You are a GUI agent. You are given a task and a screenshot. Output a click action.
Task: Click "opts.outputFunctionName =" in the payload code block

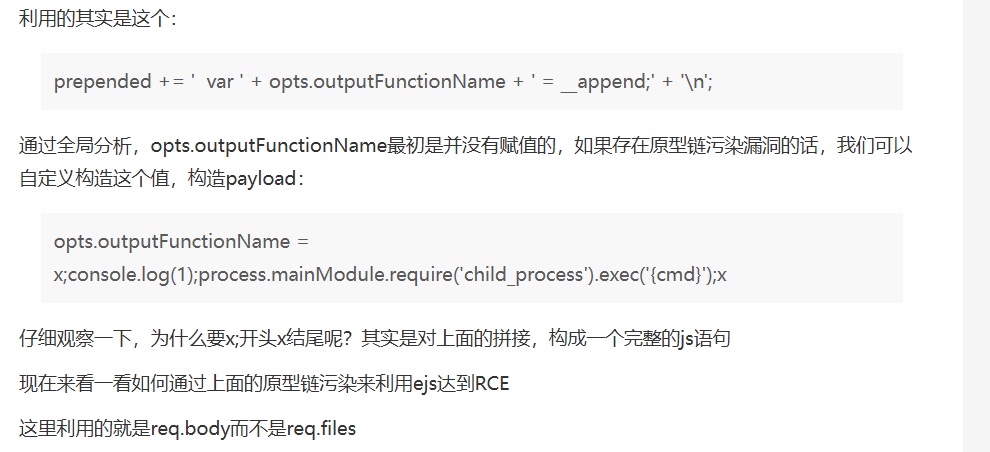tap(182, 242)
